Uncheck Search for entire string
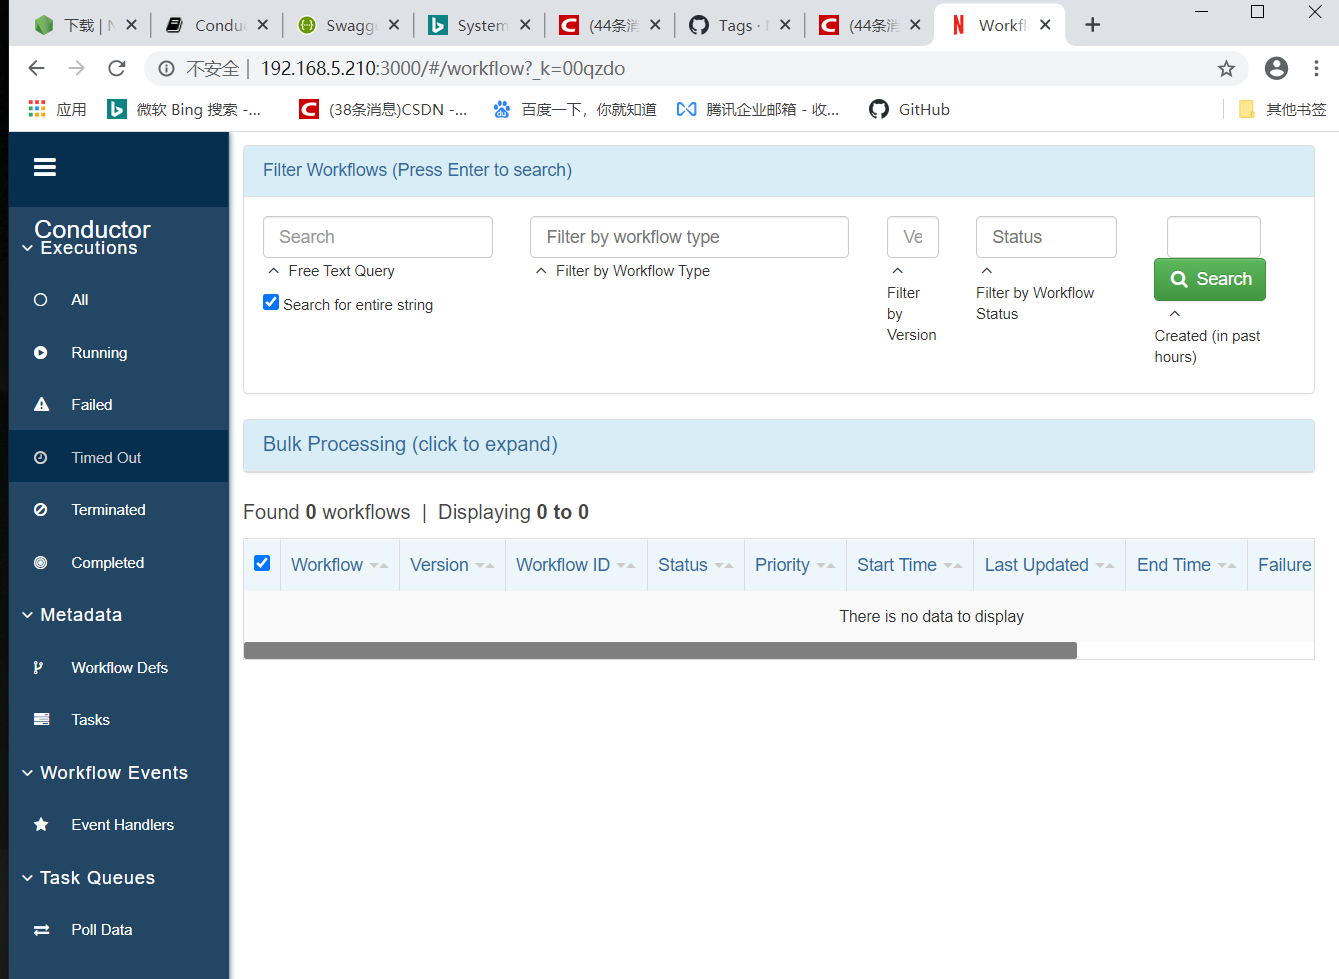The image size is (1339, 979). (x=270, y=302)
